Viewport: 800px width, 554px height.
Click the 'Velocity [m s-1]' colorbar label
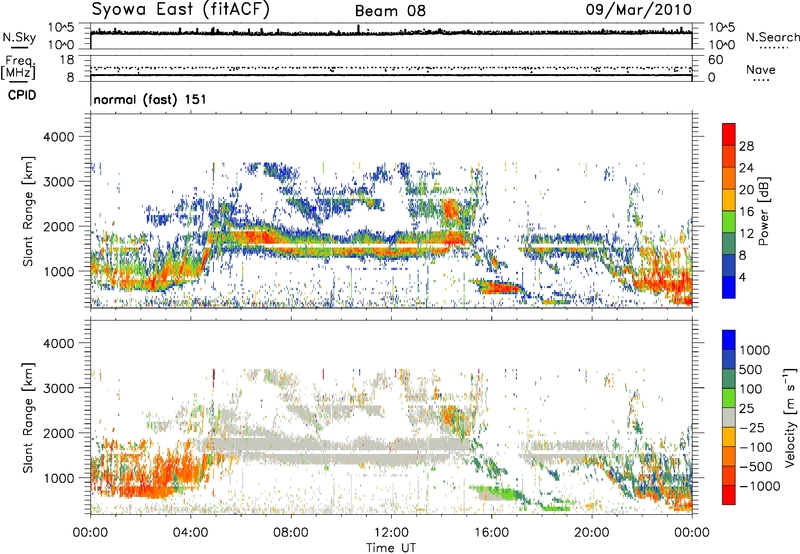(x=790, y=417)
